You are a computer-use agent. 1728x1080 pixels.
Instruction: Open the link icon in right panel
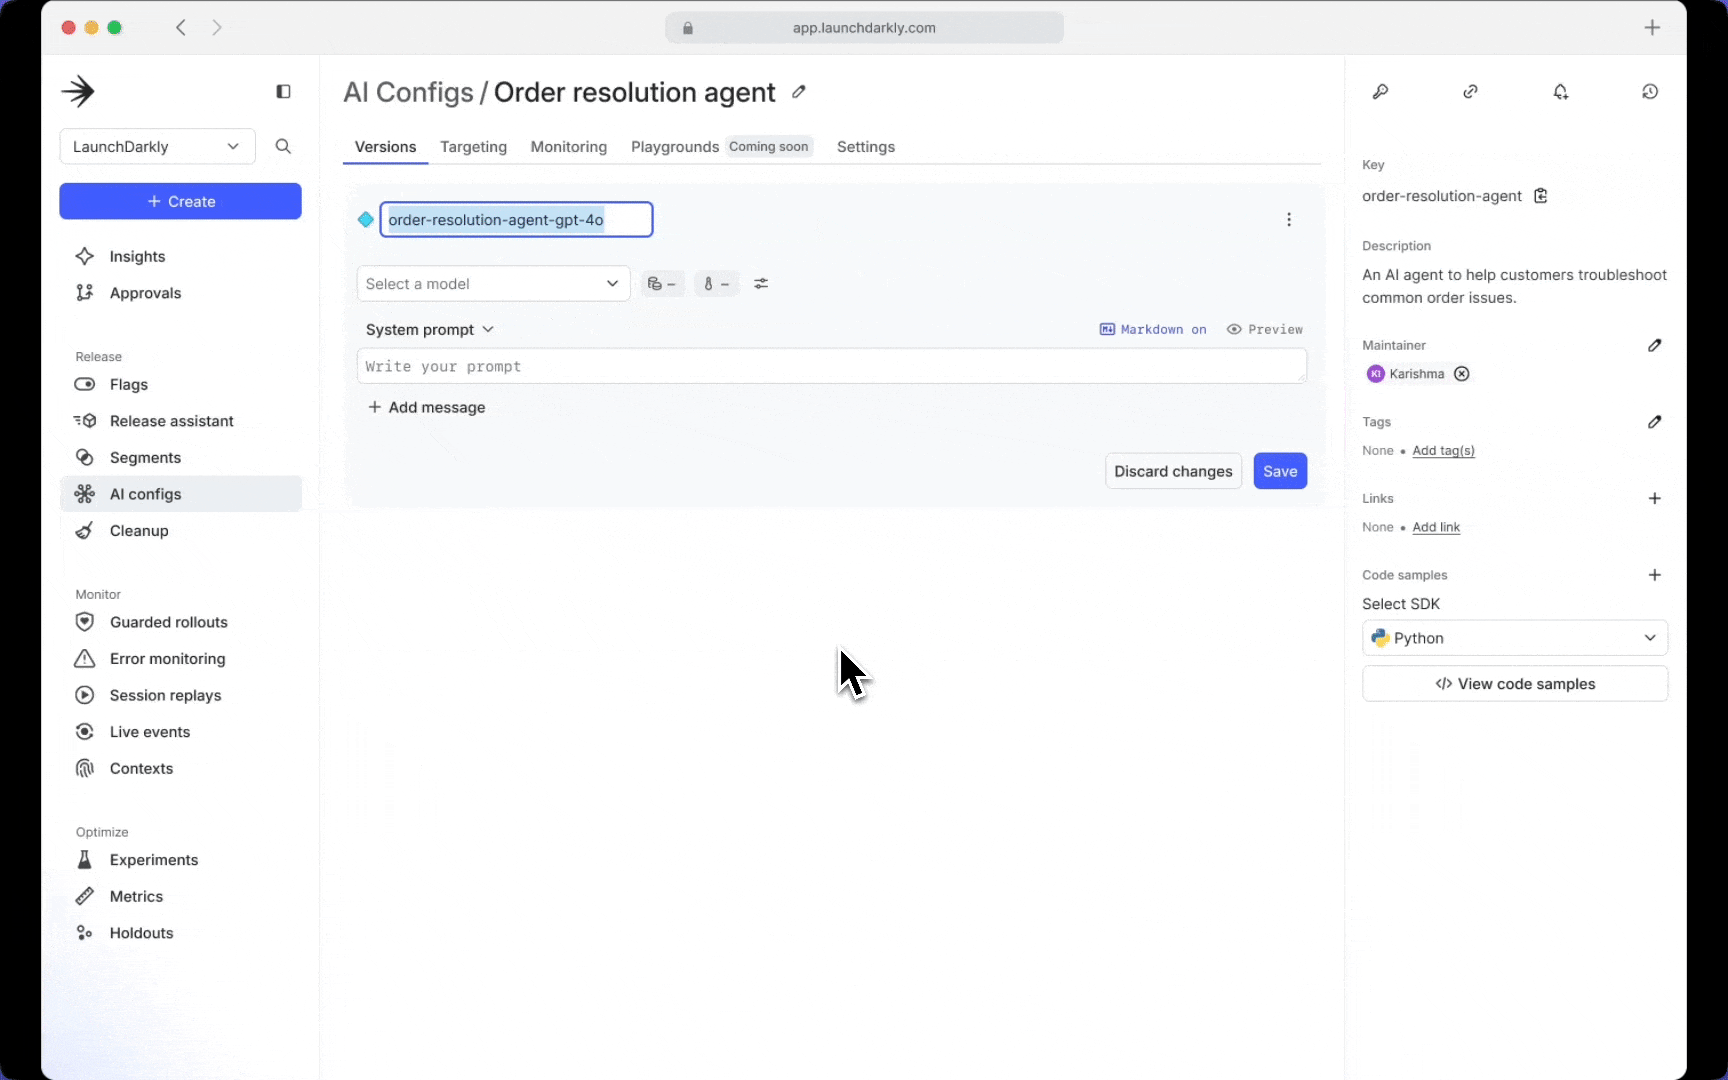tap(1471, 92)
